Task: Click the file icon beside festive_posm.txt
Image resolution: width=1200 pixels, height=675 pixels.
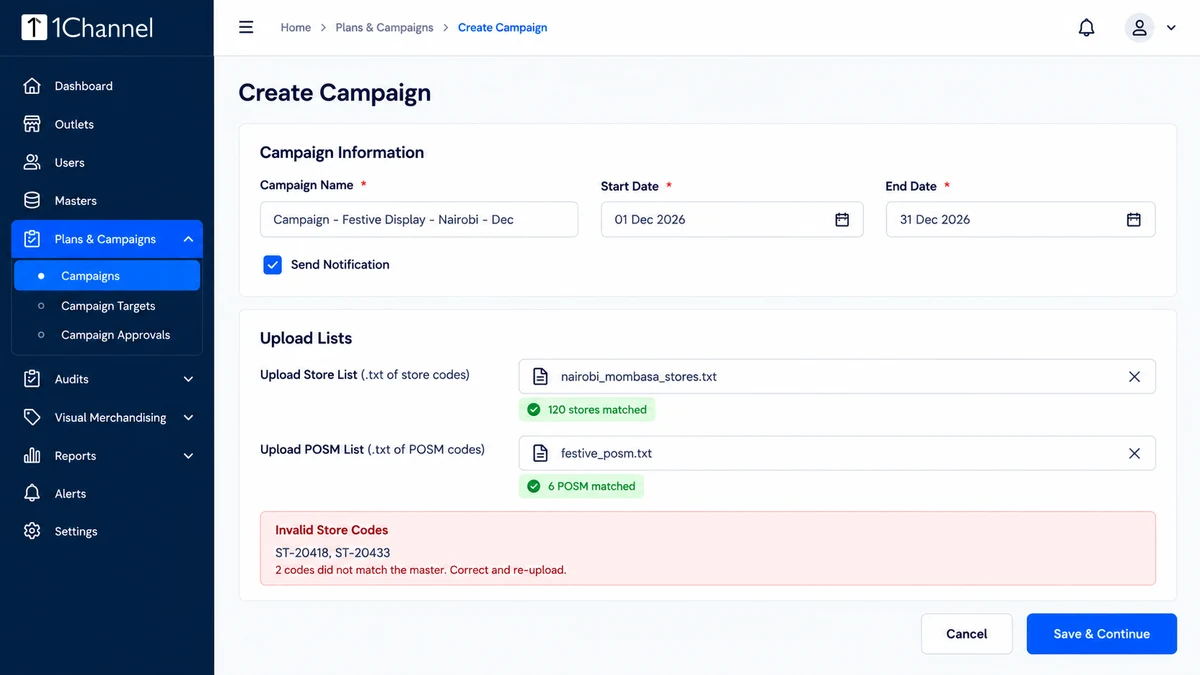Action: 540,453
